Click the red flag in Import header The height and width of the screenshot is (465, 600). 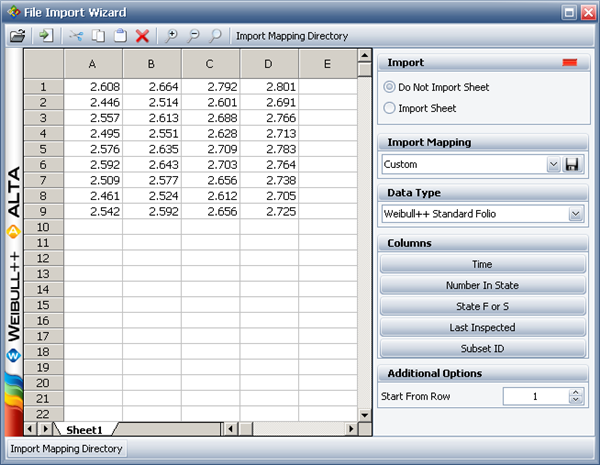pos(570,63)
